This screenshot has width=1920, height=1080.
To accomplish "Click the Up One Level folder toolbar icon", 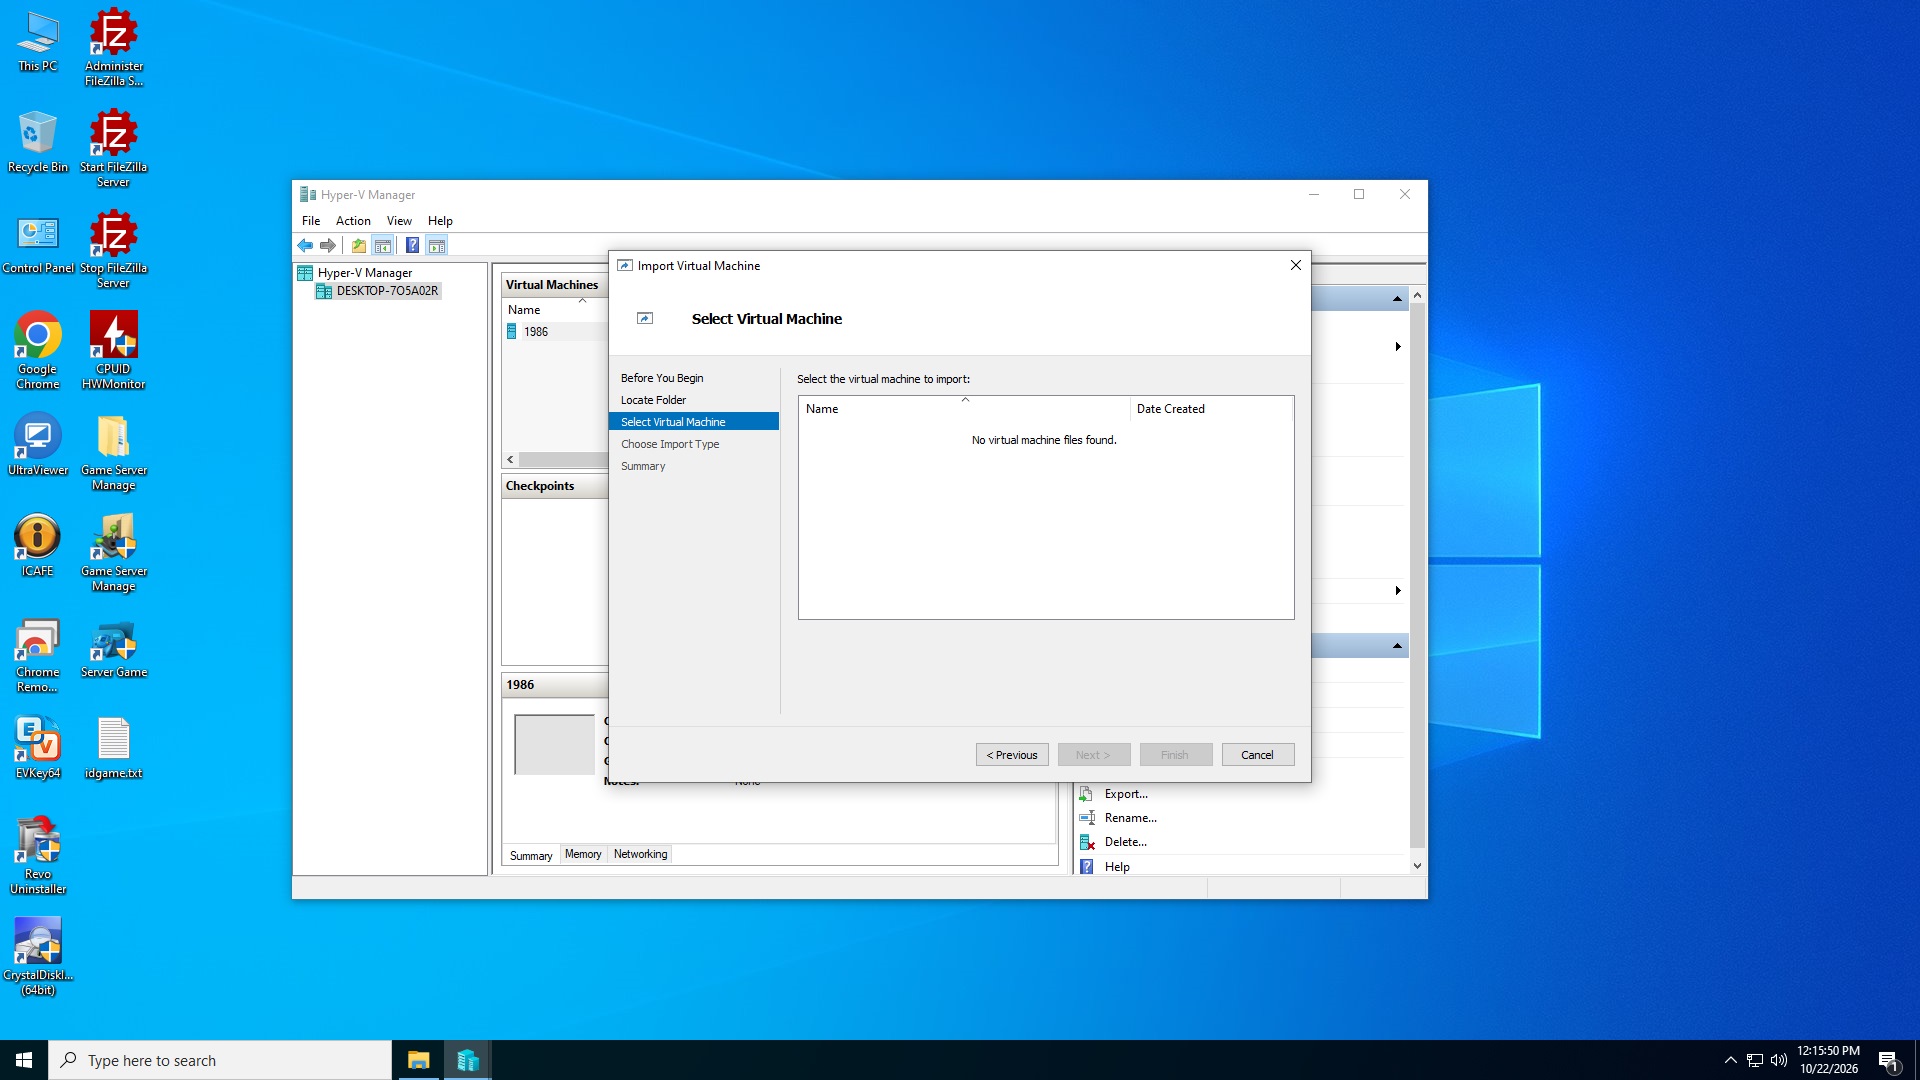I will (358, 246).
